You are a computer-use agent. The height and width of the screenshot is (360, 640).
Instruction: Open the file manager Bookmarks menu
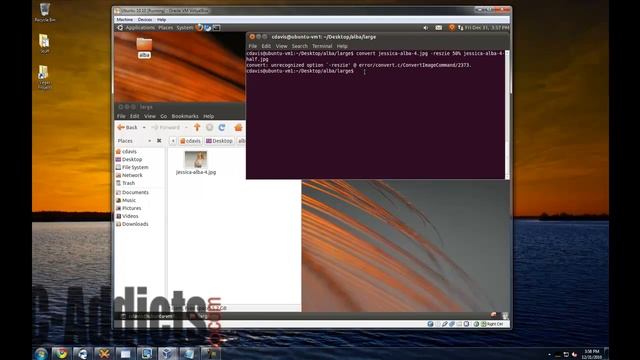pos(185,116)
